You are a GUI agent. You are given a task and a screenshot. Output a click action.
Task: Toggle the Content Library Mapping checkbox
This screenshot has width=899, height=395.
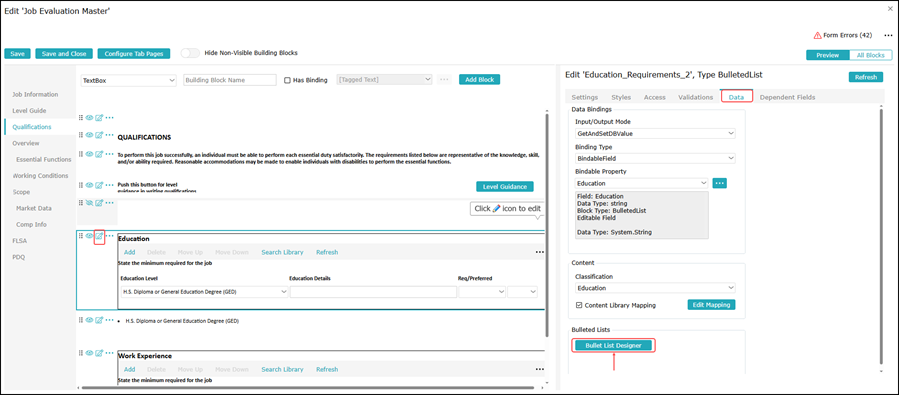pos(579,306)
